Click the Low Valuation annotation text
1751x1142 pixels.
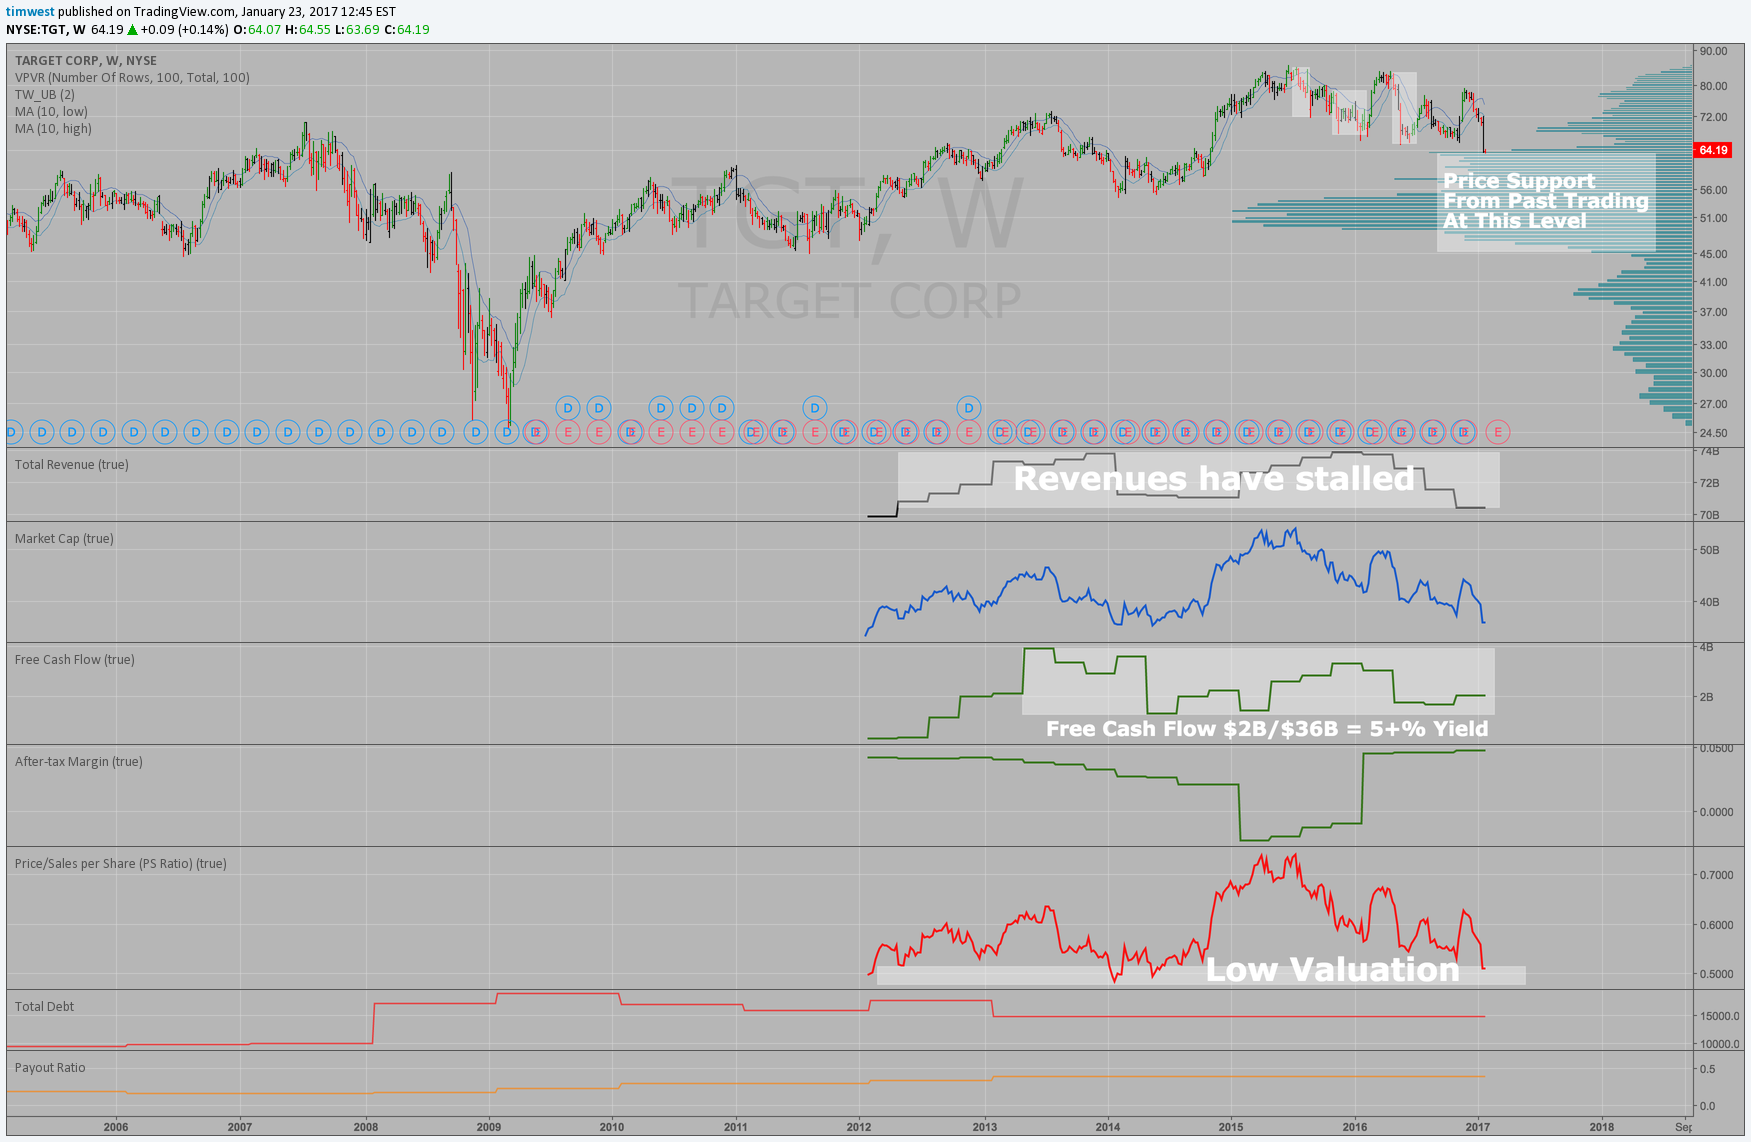coord(1332,969)
